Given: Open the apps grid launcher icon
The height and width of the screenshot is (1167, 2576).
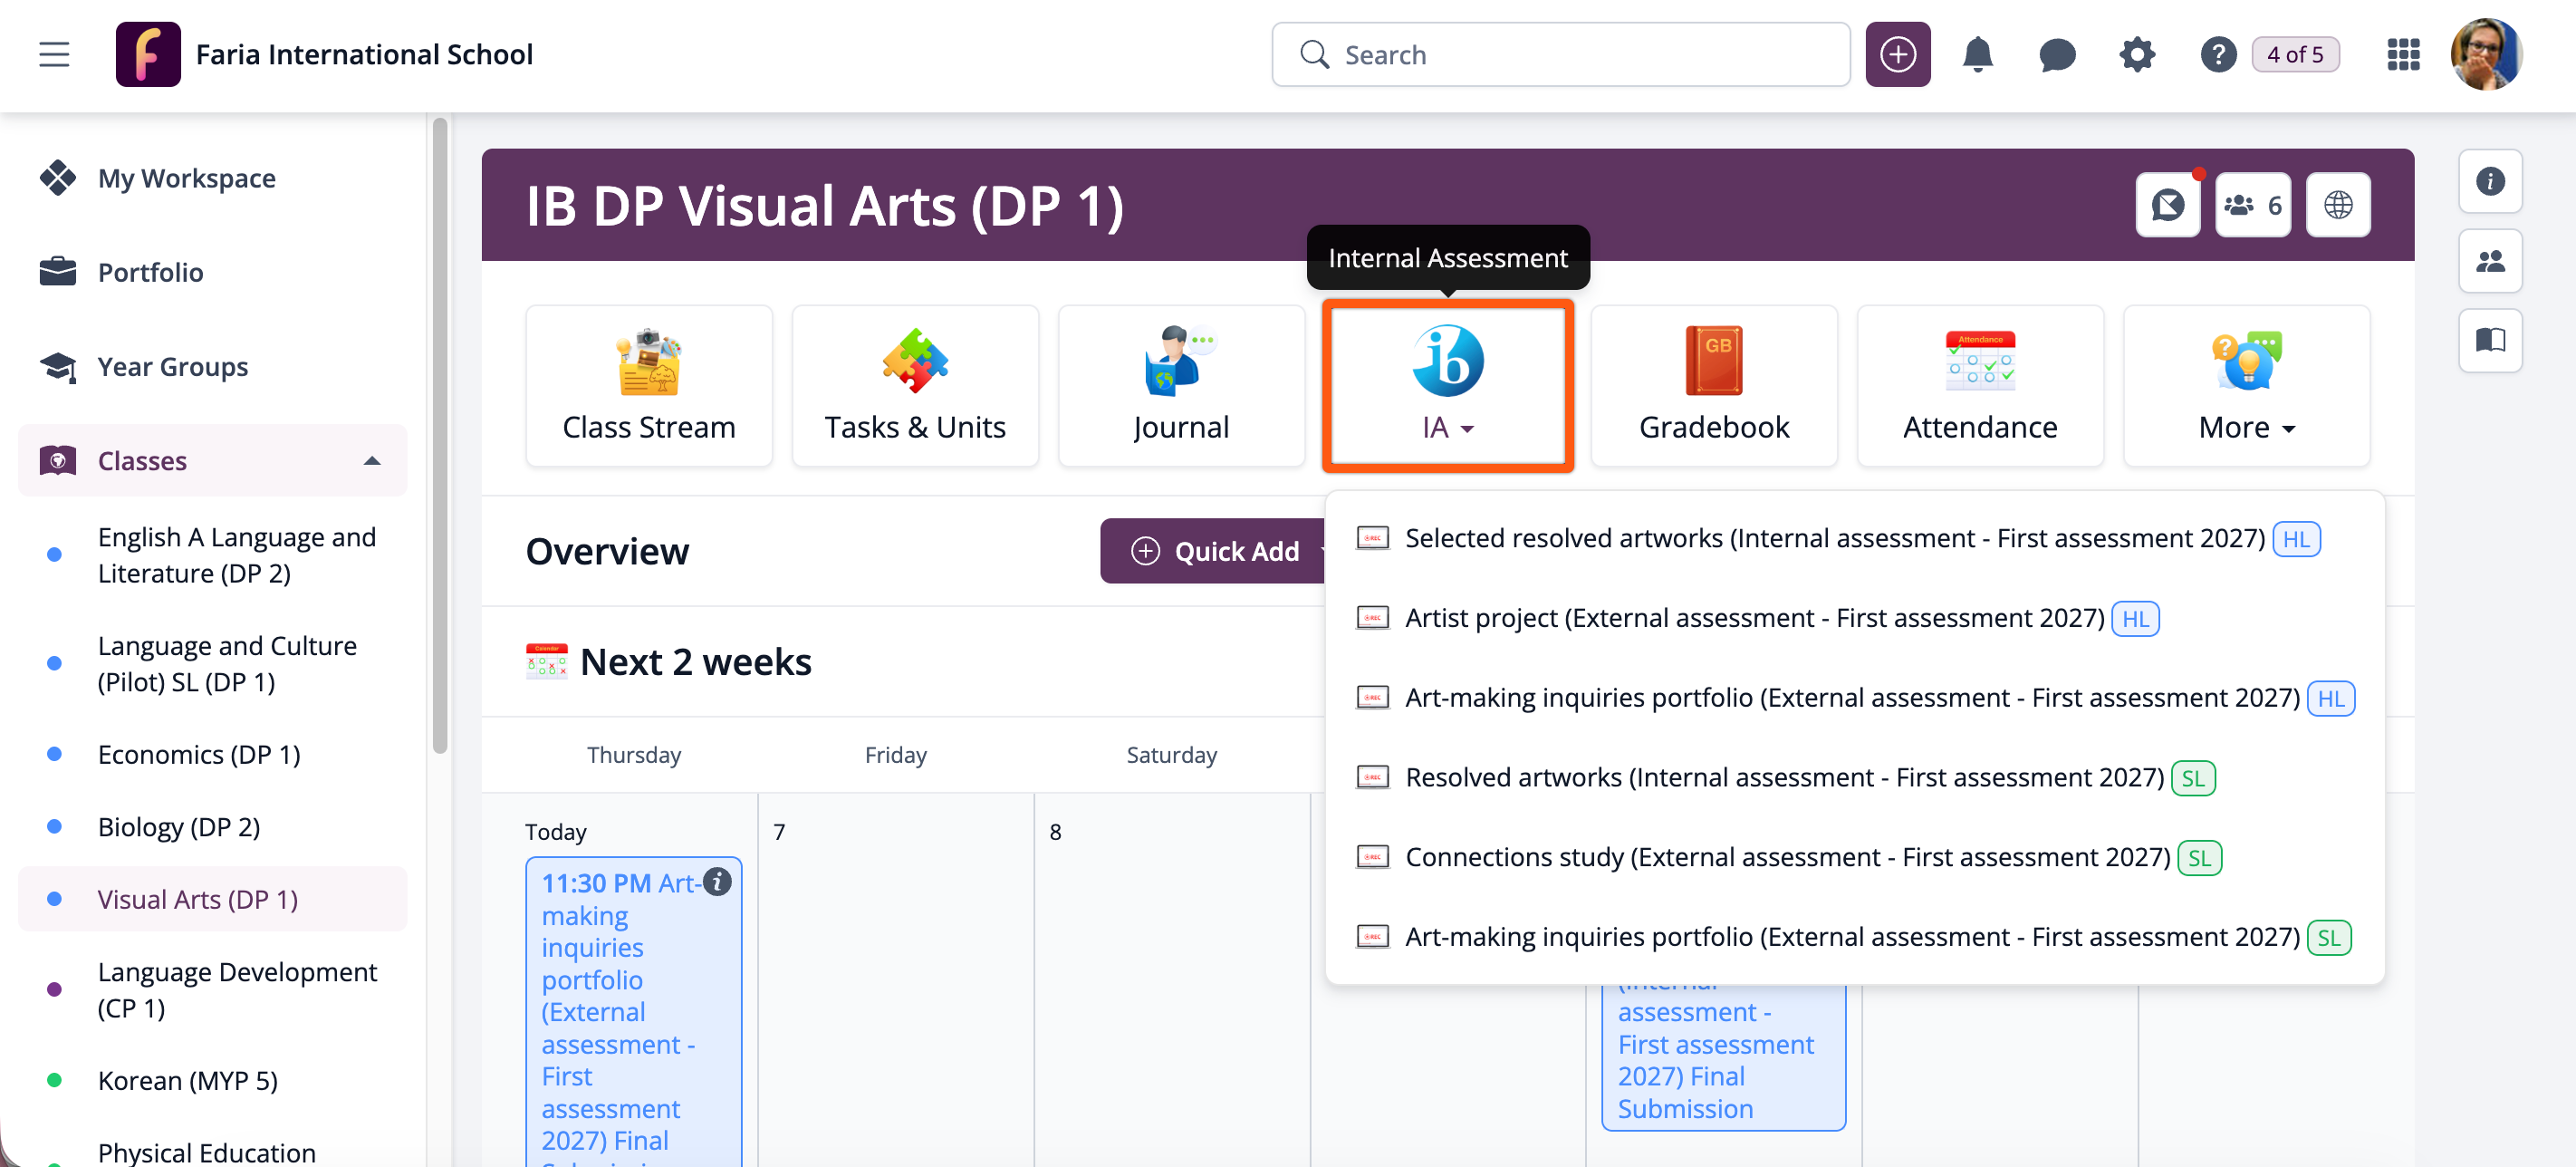Looking at the screenshot, I should (x=2403, y=54).
